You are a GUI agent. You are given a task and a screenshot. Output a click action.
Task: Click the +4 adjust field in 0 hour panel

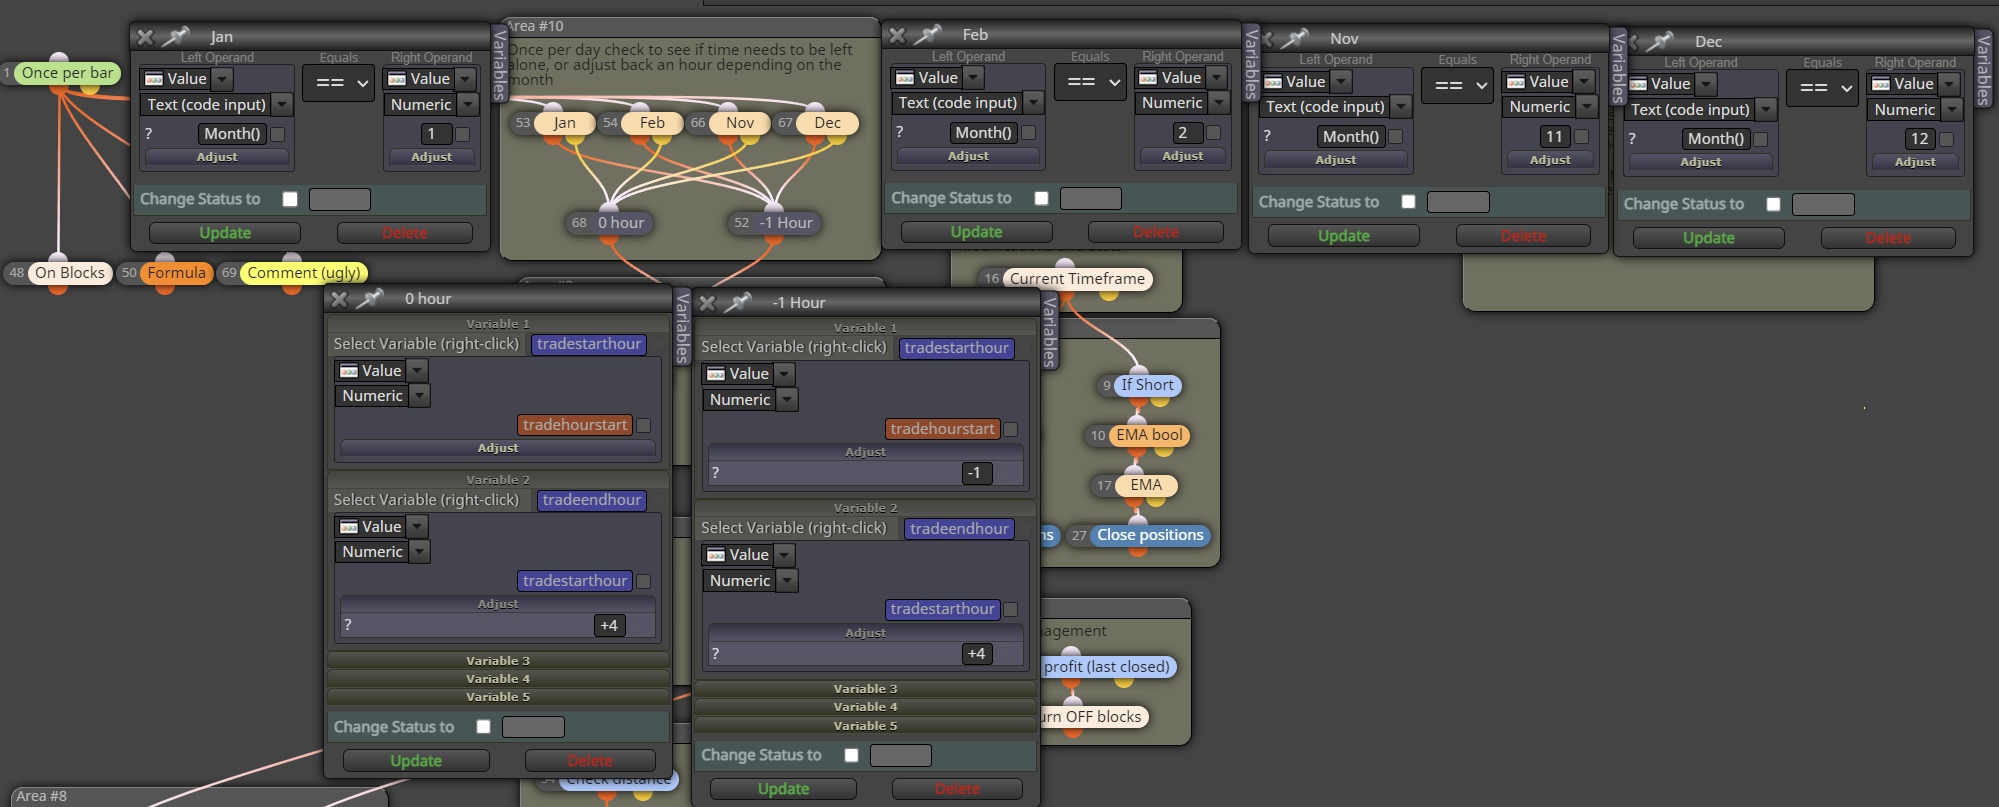(609, 625)
